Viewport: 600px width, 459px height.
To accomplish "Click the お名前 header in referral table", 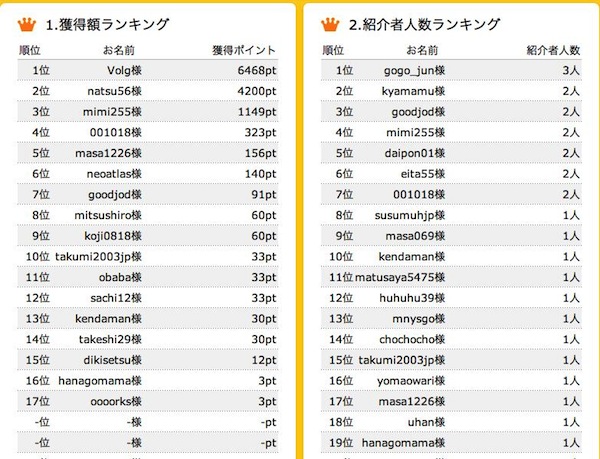I will [421, 50].
